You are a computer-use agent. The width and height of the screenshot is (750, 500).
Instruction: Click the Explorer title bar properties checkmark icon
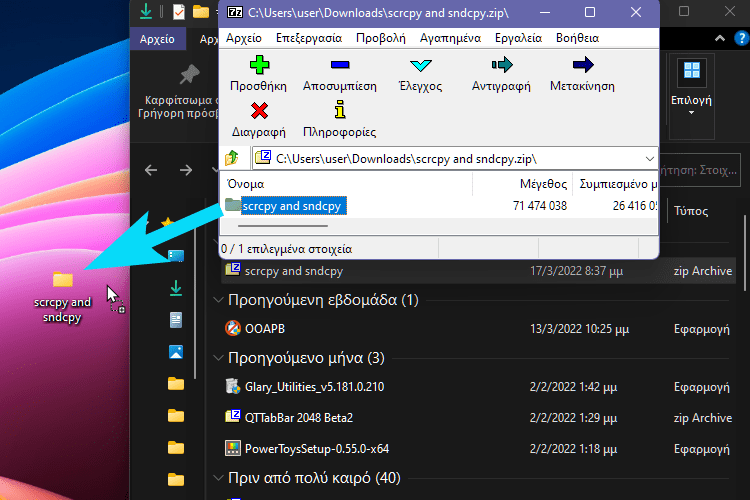click(x=178, y=12)
